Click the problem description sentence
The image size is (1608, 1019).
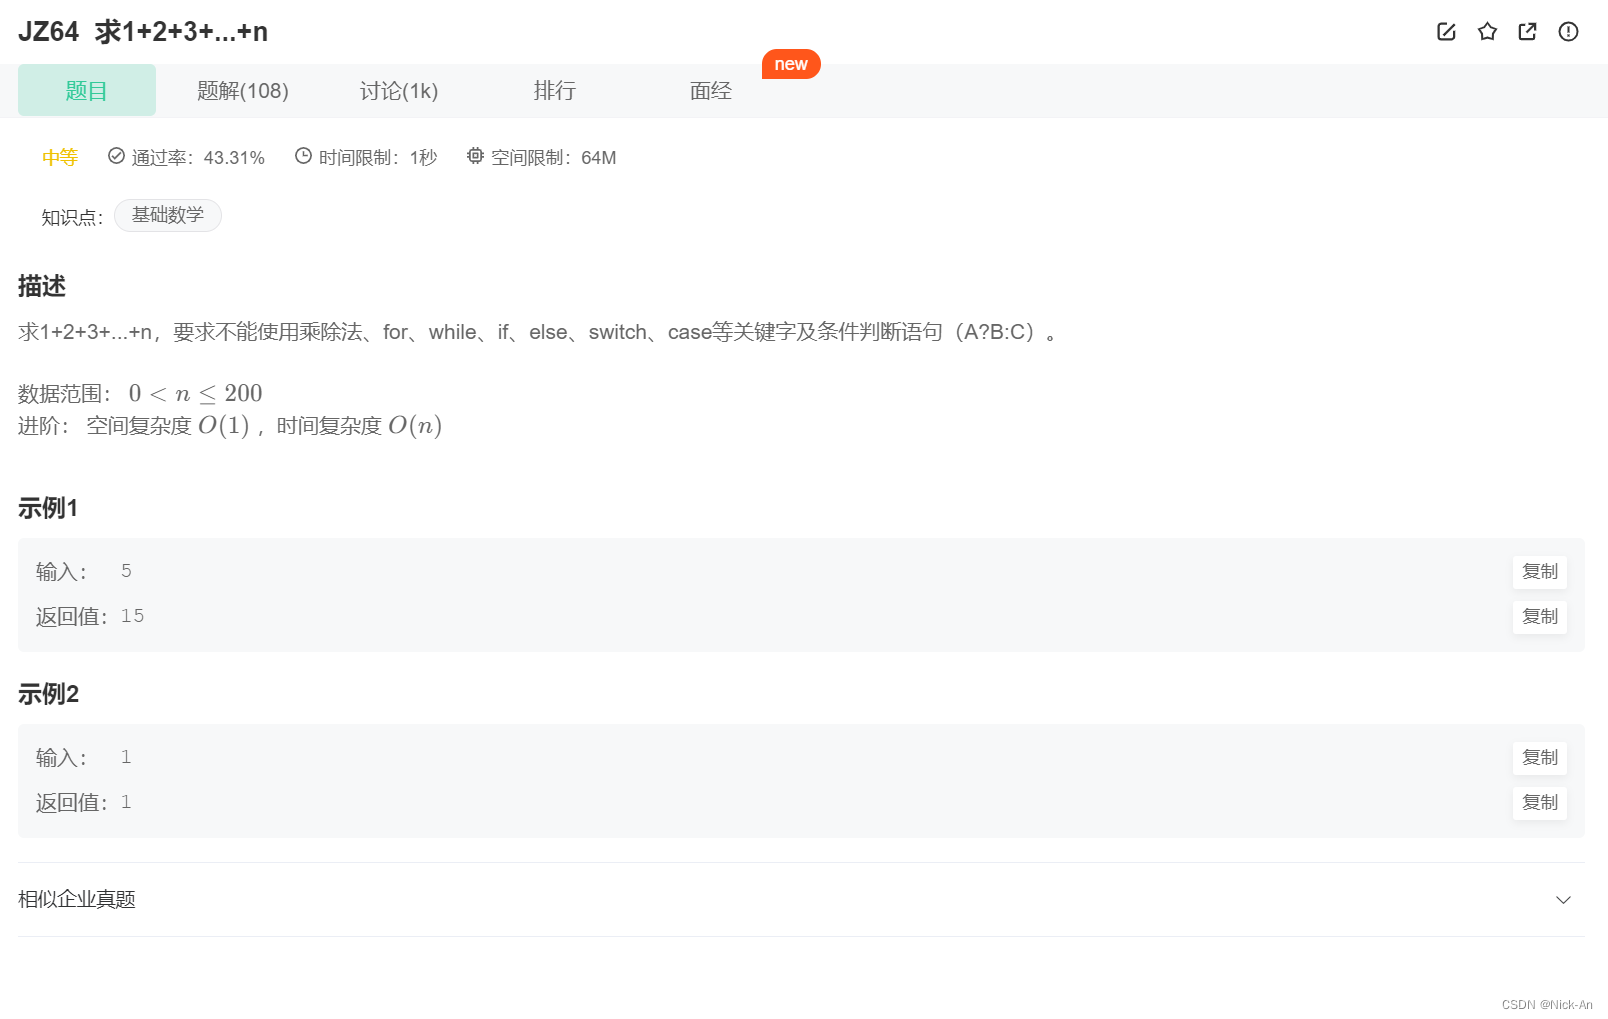[x=538, y=332]
